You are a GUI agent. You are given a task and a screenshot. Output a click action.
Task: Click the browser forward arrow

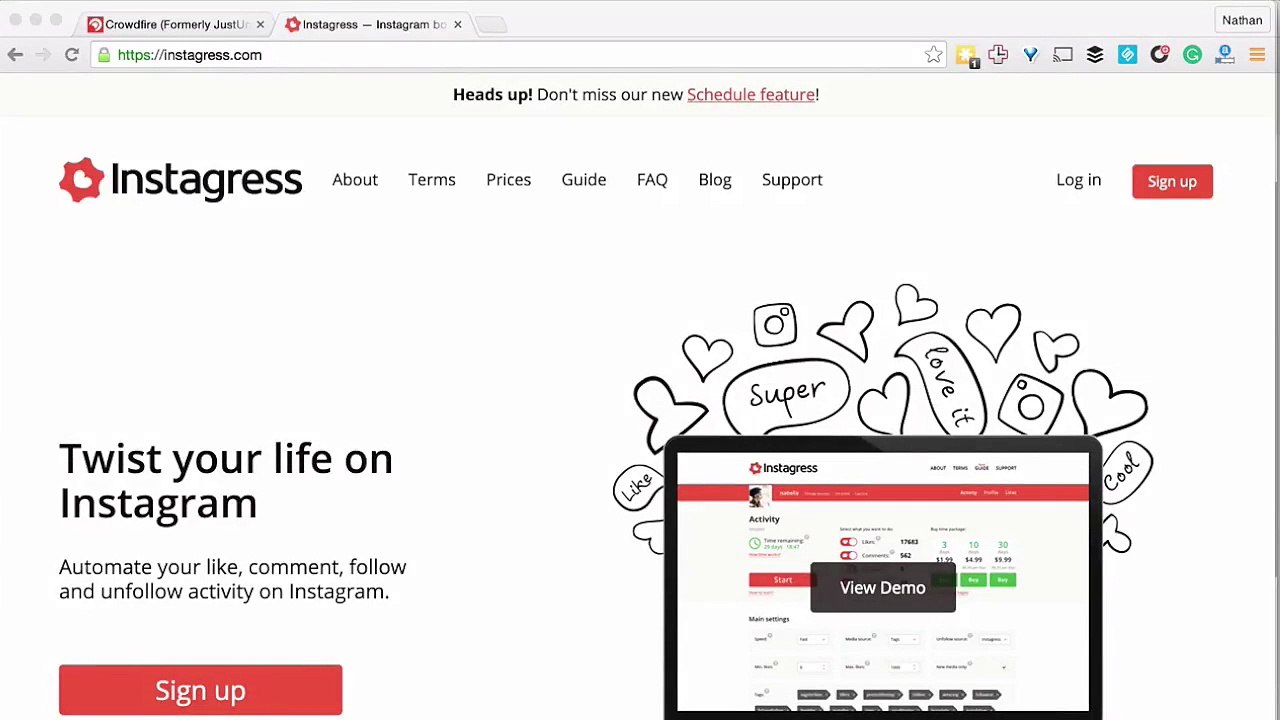coord(43,55)
